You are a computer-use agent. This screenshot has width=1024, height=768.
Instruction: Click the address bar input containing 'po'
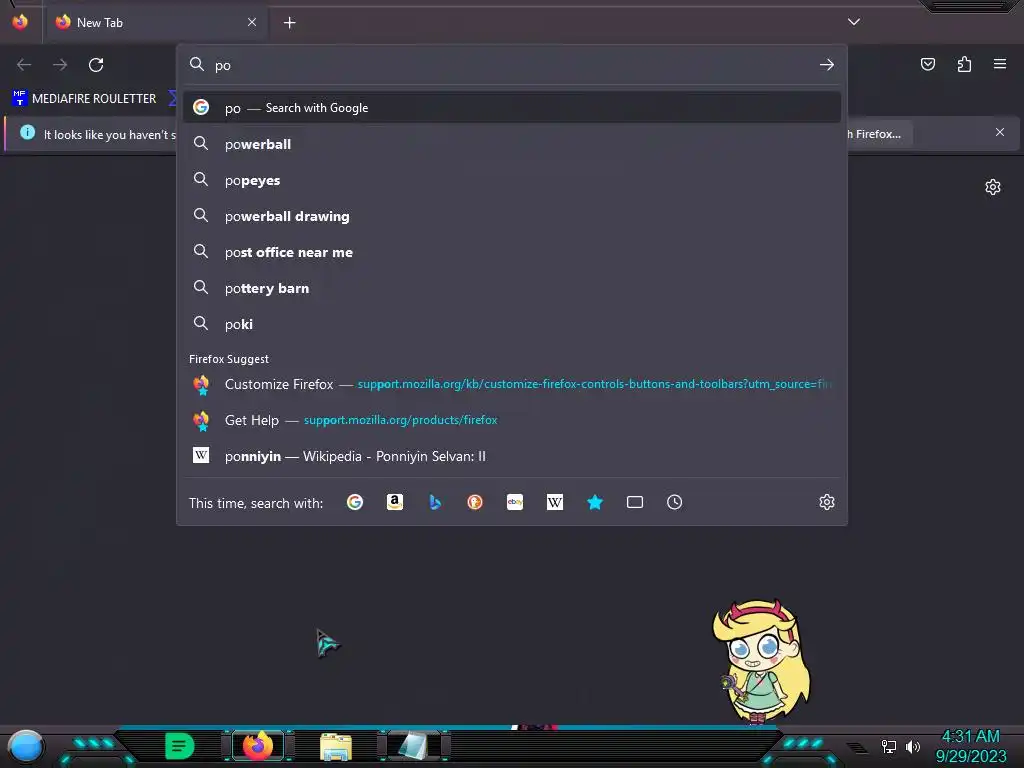pyautogui.click(x=513, y=65)
